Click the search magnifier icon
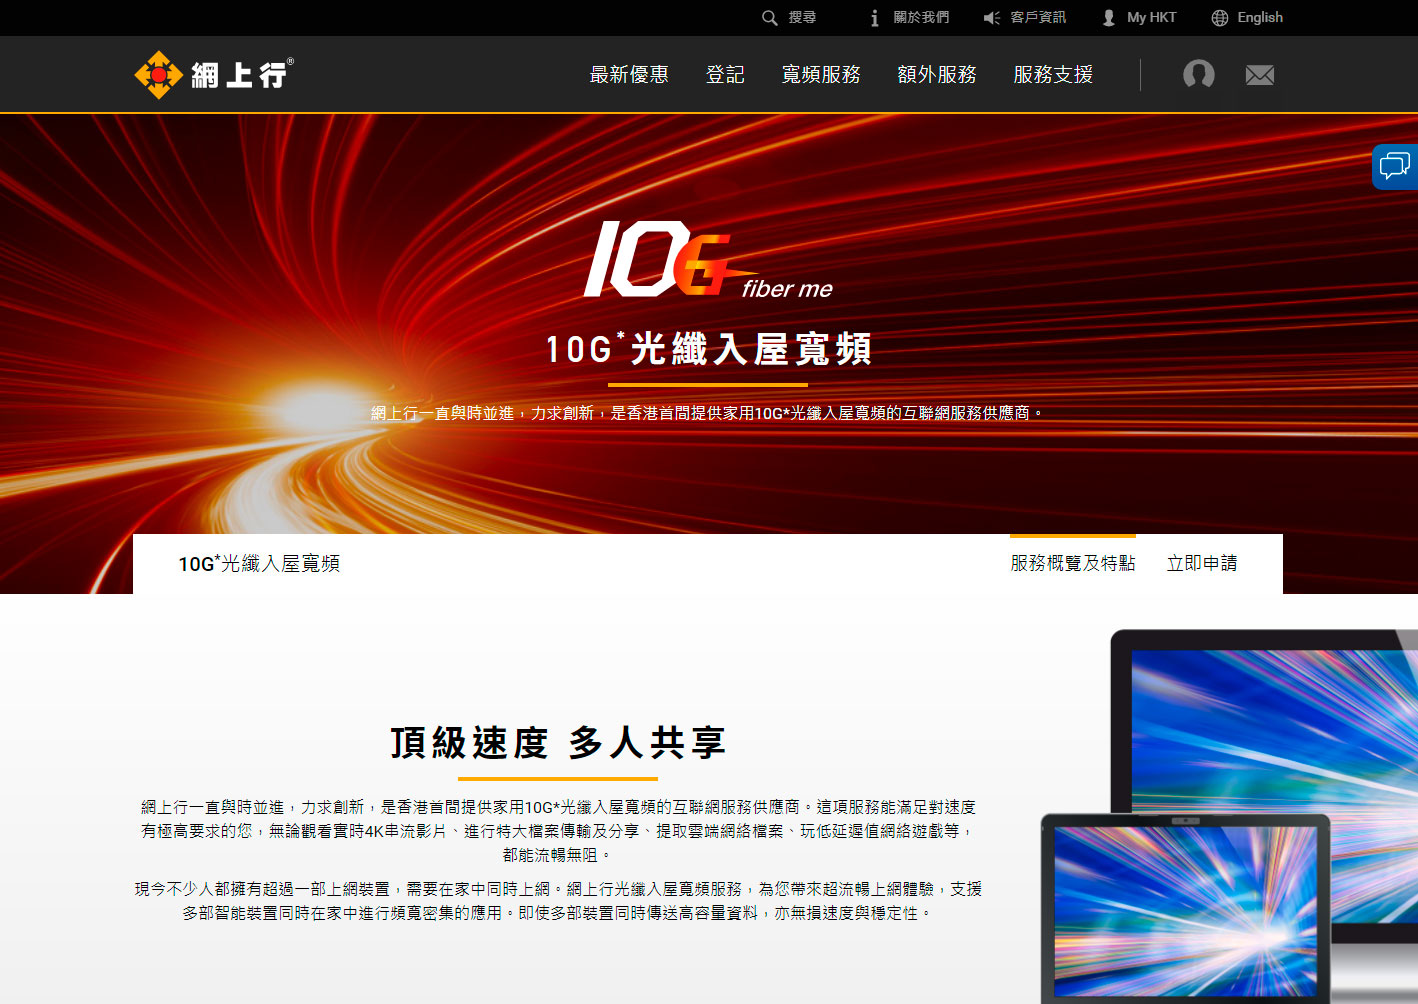This screenshot has width=1418, height=1004. pos(769,18)
